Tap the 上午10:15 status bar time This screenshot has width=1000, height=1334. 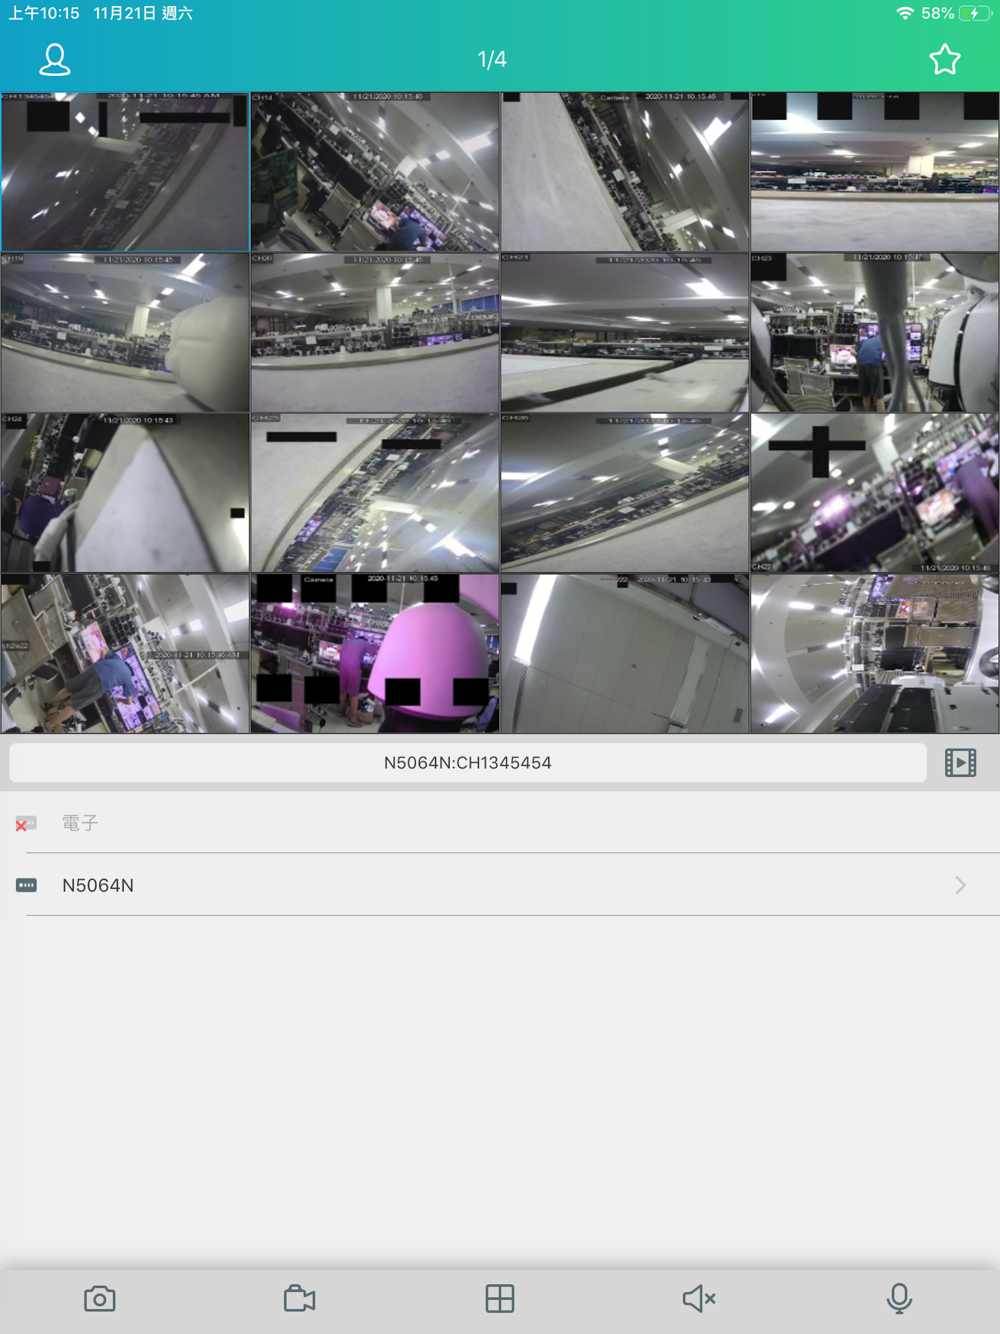click(44, 13)
